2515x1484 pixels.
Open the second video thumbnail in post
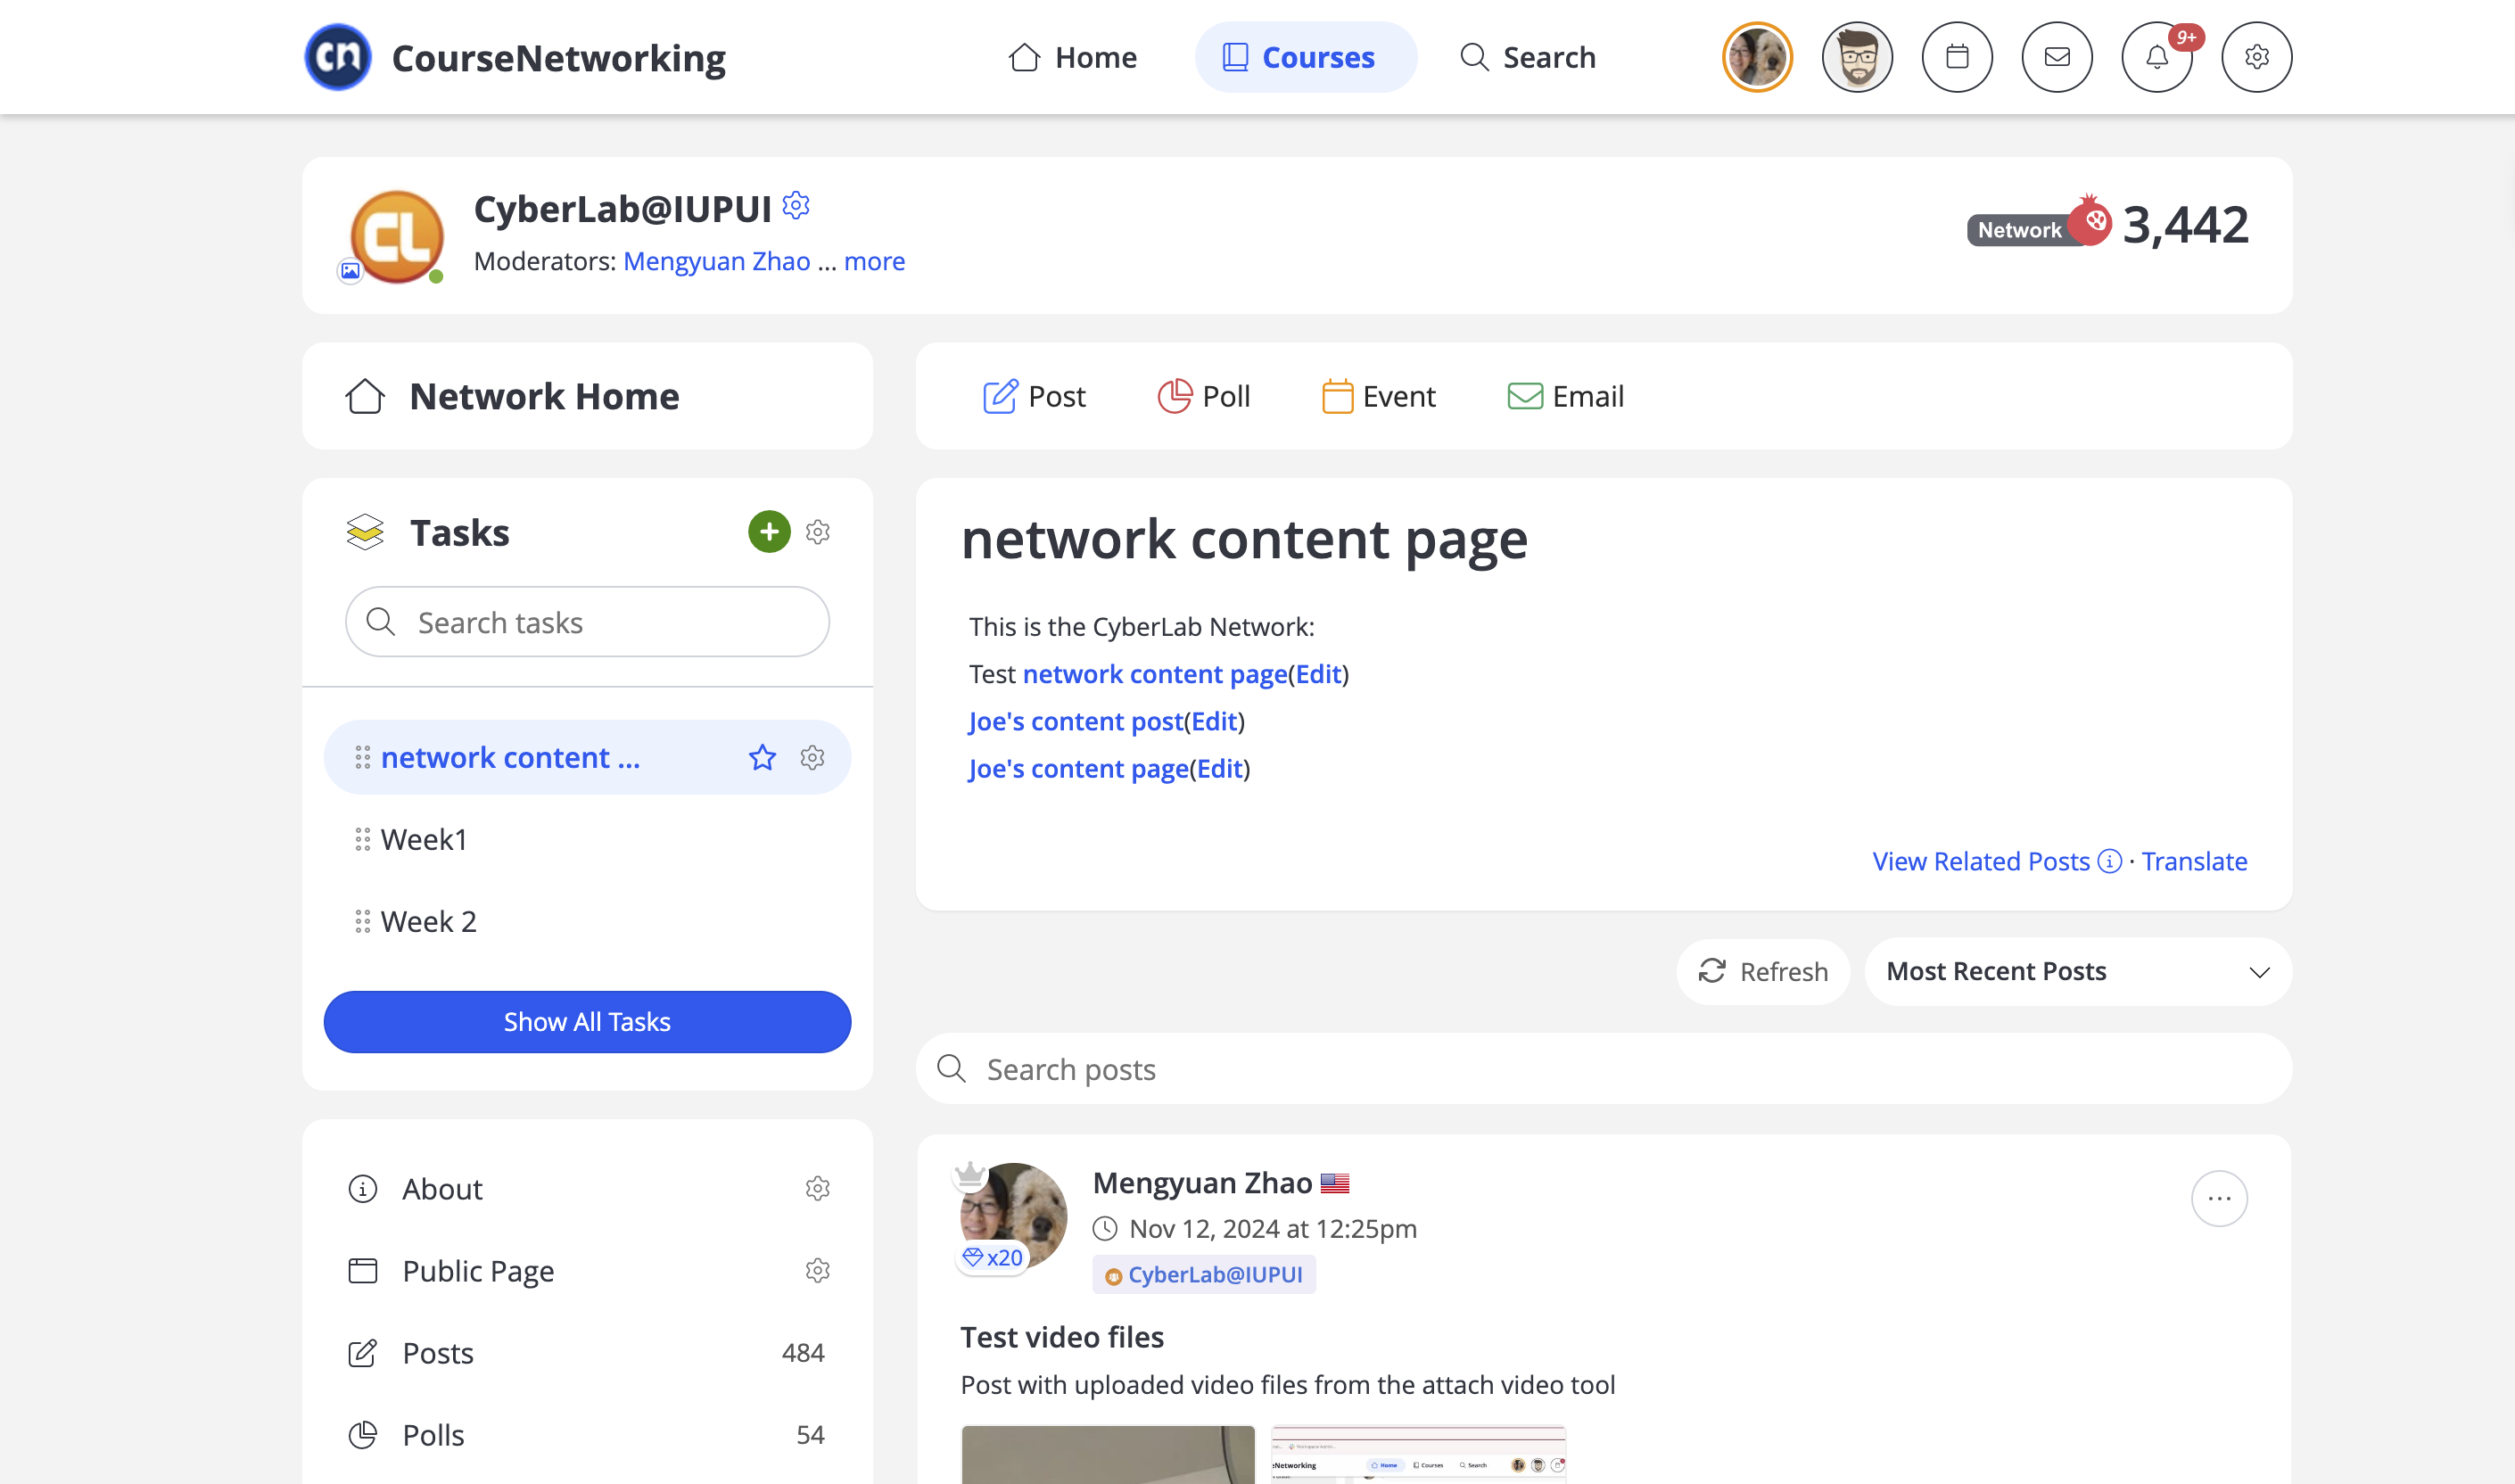(x=1418, y=1454)
